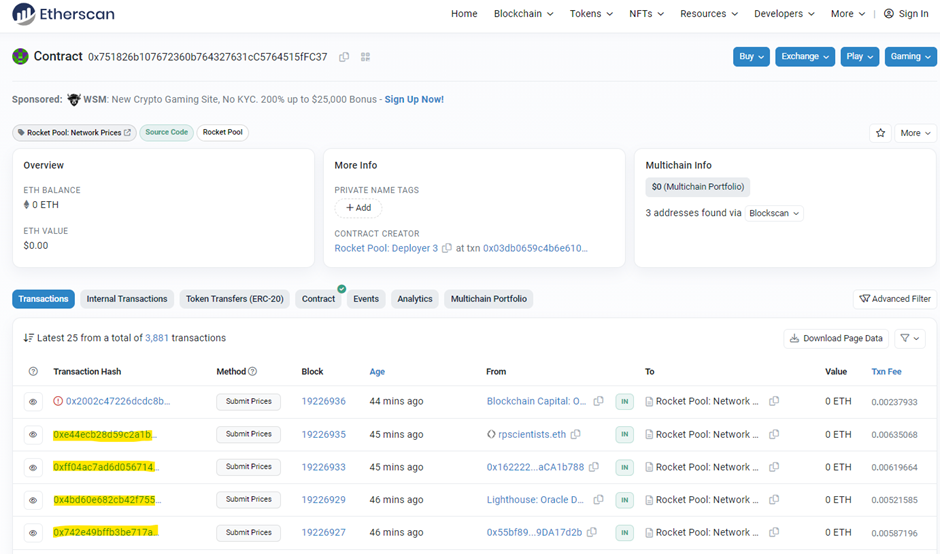
Task: Show quick view for transaction 0x742e49bffb3be717a
Action: pyautogui.click(x=33, y=532)
